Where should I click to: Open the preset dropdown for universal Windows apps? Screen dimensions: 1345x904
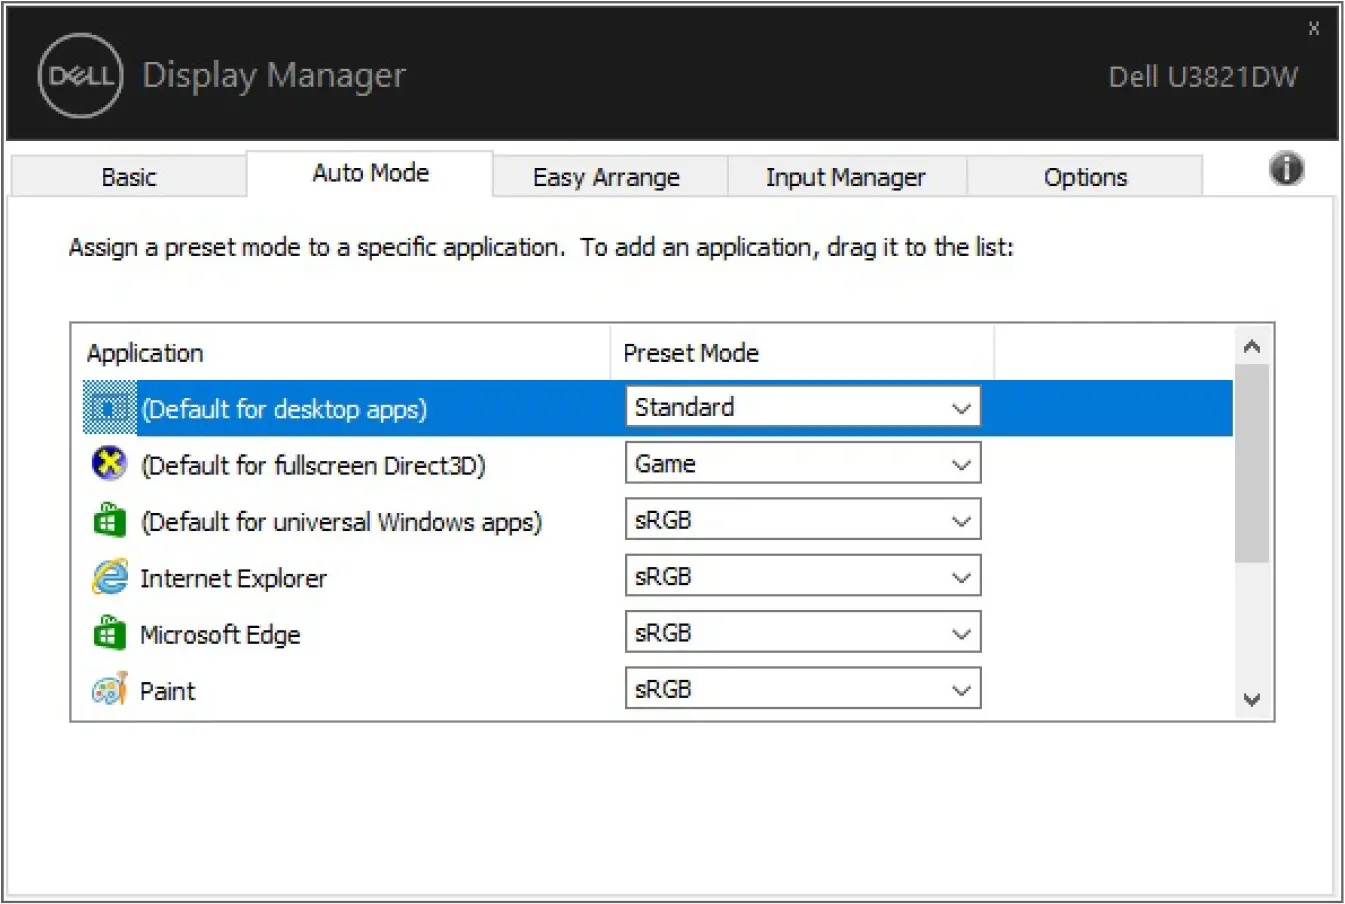click(x=961, y=519)
